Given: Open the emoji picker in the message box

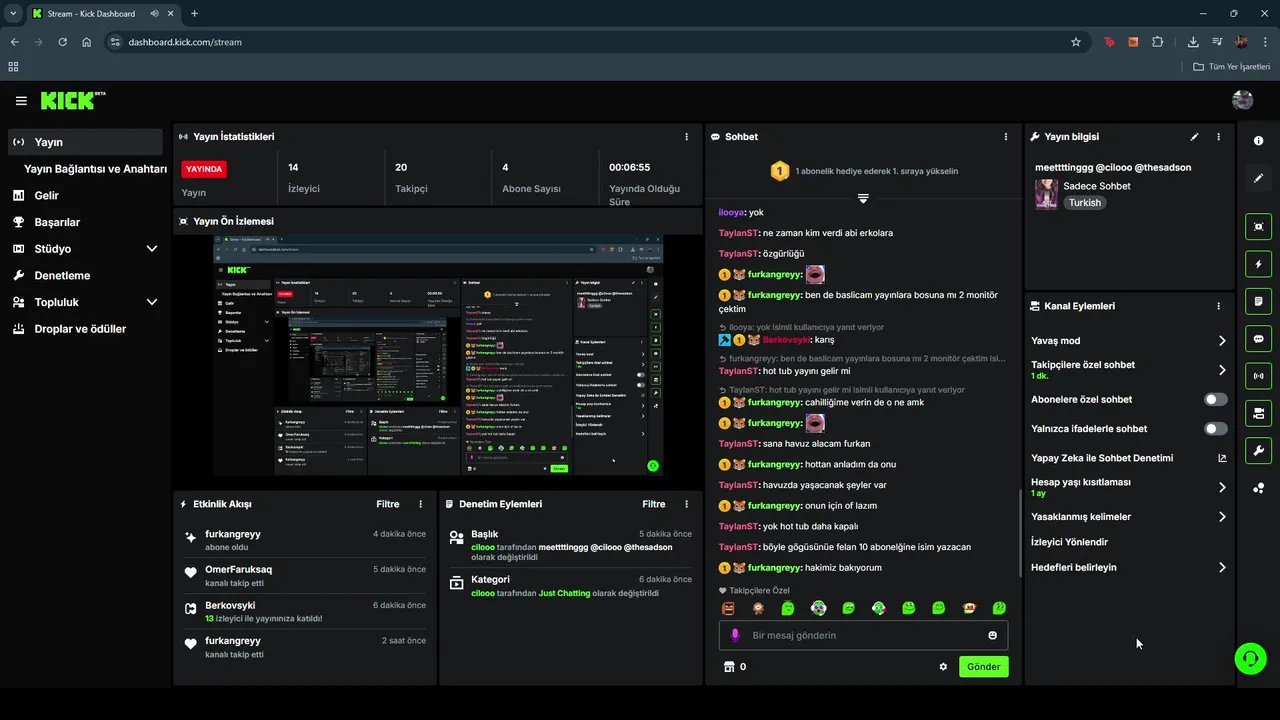Looking at the screenshot, I should (x=992, y=635).
